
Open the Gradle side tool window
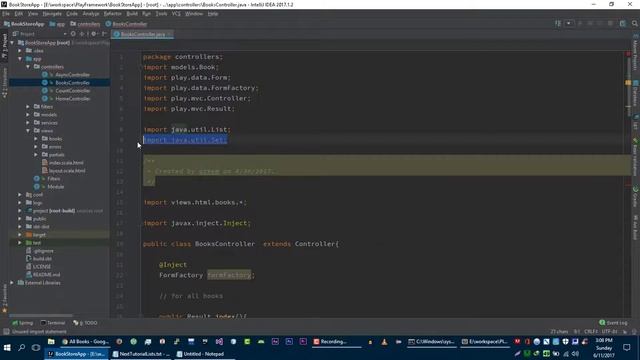(636, 197)
